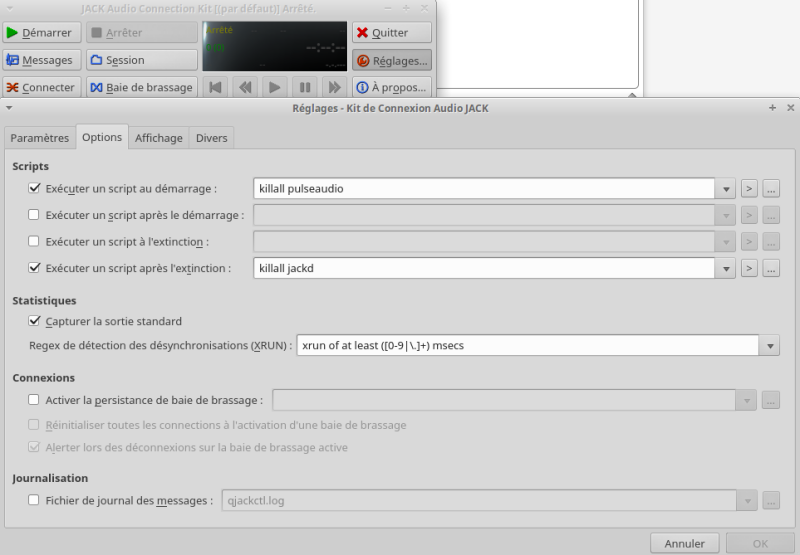This screenshot has height=555, width=800.
Task: Click the disabled Réinitialiser toutes les connections checkbox
Action: [34, 425]
